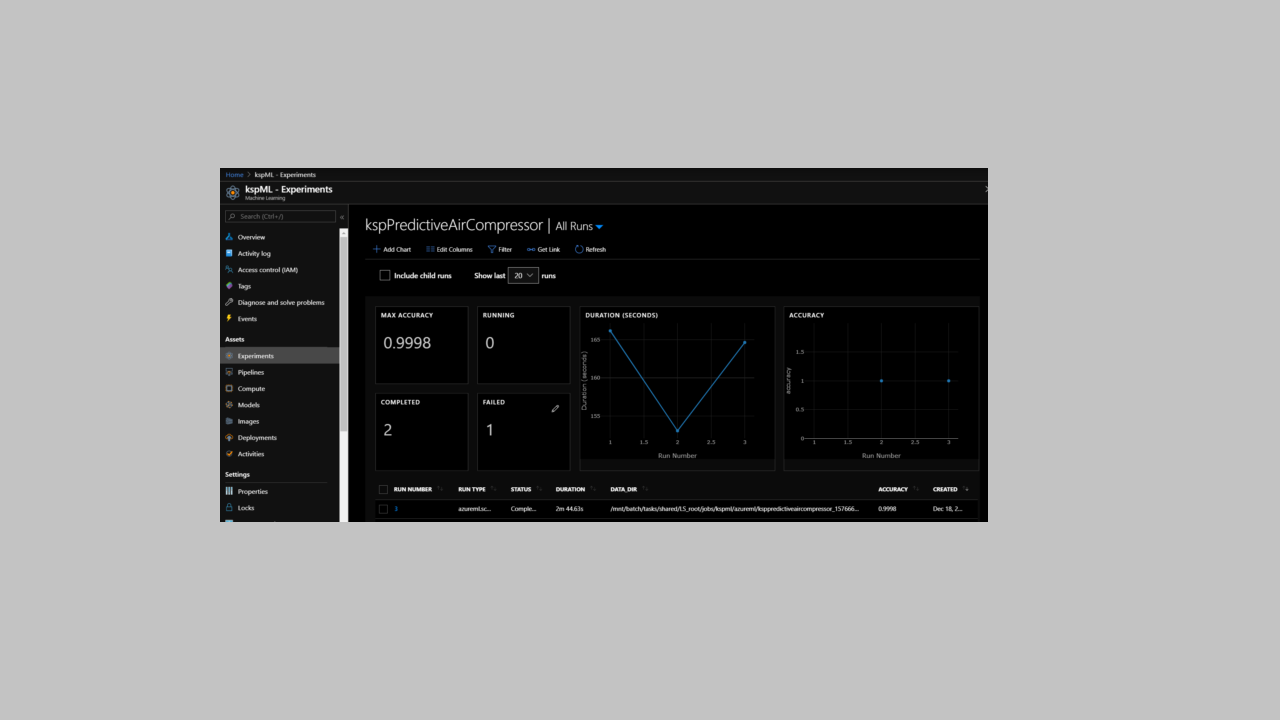
Task: Click the funnel Filter icon
Action: [491, 249]
